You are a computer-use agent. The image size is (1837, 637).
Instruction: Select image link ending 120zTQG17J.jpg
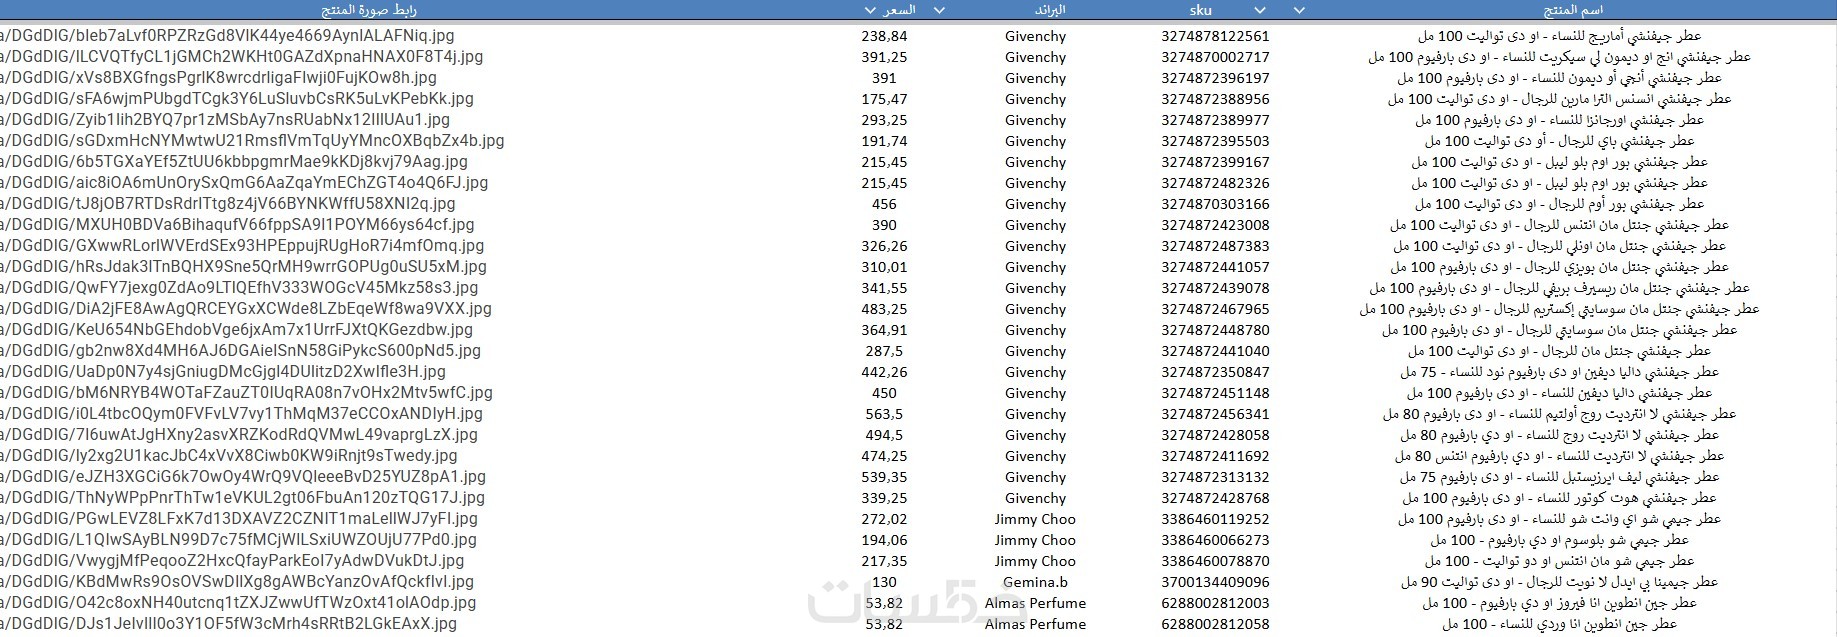tap(242, 498)
